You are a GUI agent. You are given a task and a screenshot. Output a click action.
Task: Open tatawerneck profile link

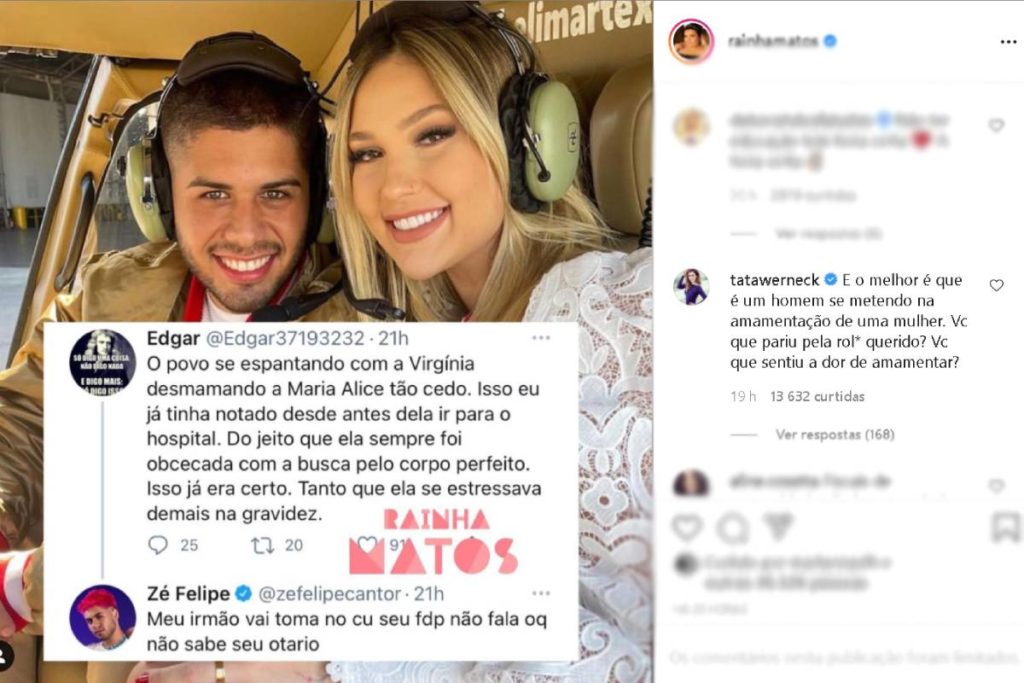[775, 280]
